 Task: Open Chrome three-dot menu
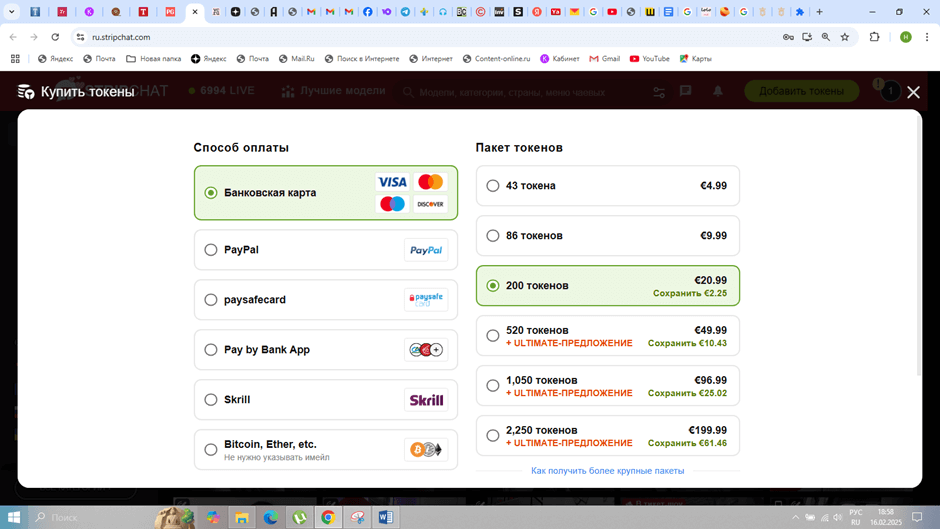[927, 37]
